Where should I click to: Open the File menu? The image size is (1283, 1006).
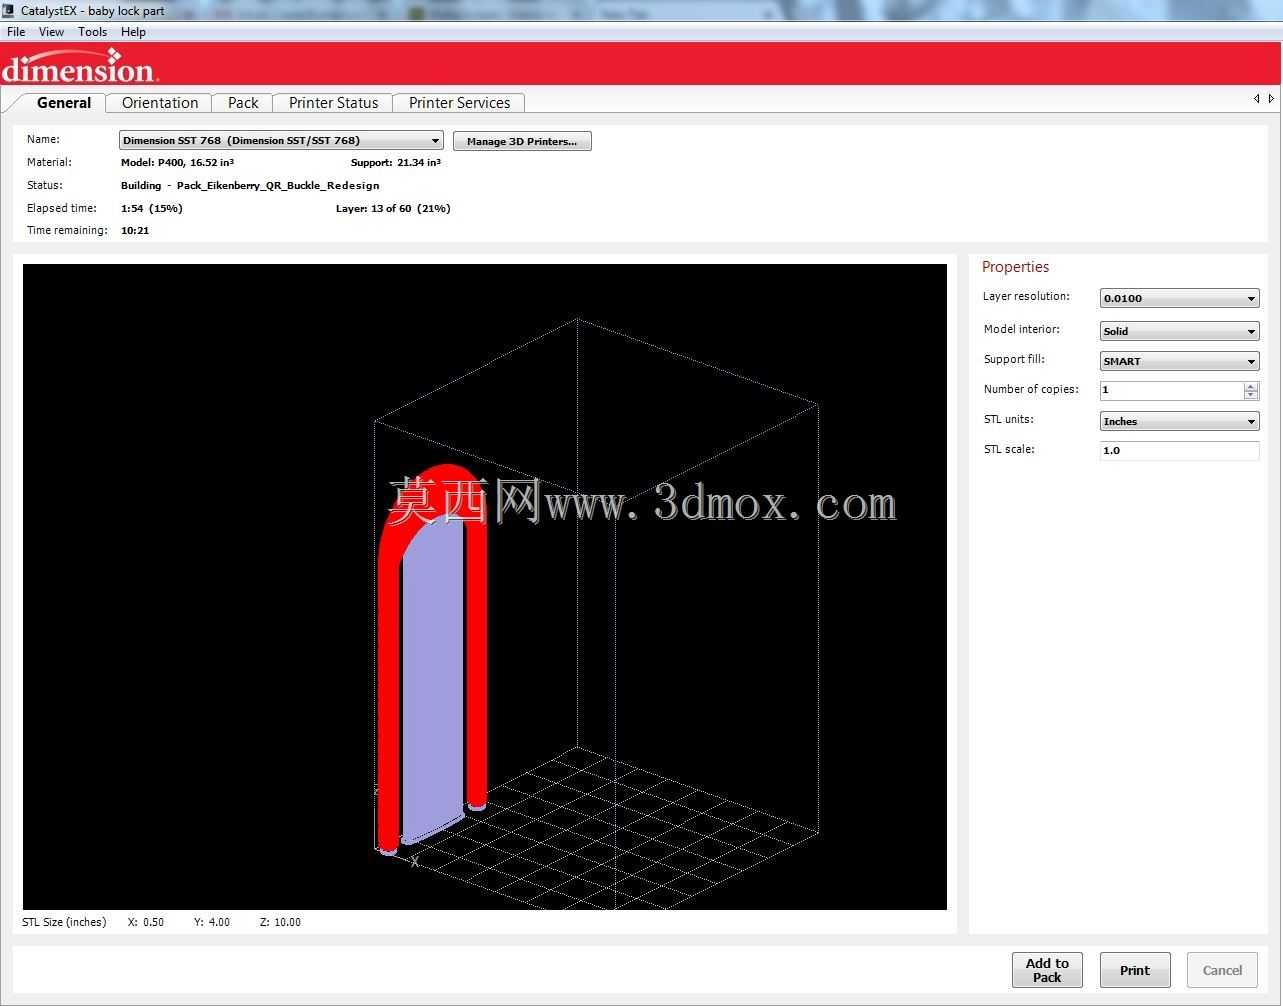click(16, 32)
